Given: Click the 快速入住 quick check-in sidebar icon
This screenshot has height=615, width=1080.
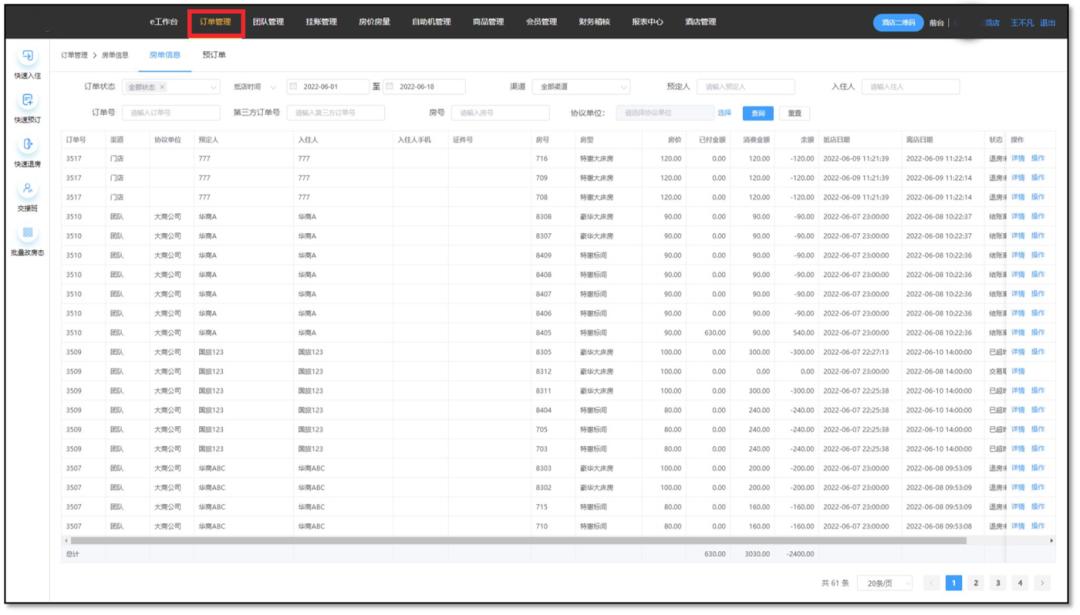Looking at the screenshot, I should tap(28, 56).
